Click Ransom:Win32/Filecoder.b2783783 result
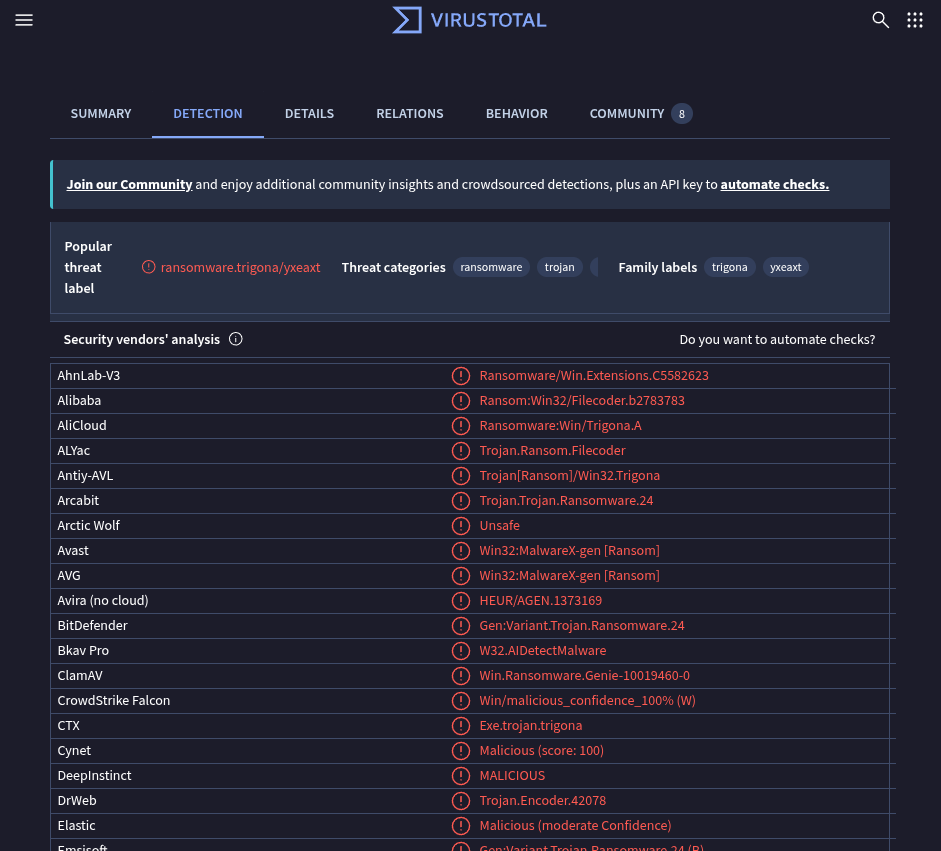 coord(582,401)
